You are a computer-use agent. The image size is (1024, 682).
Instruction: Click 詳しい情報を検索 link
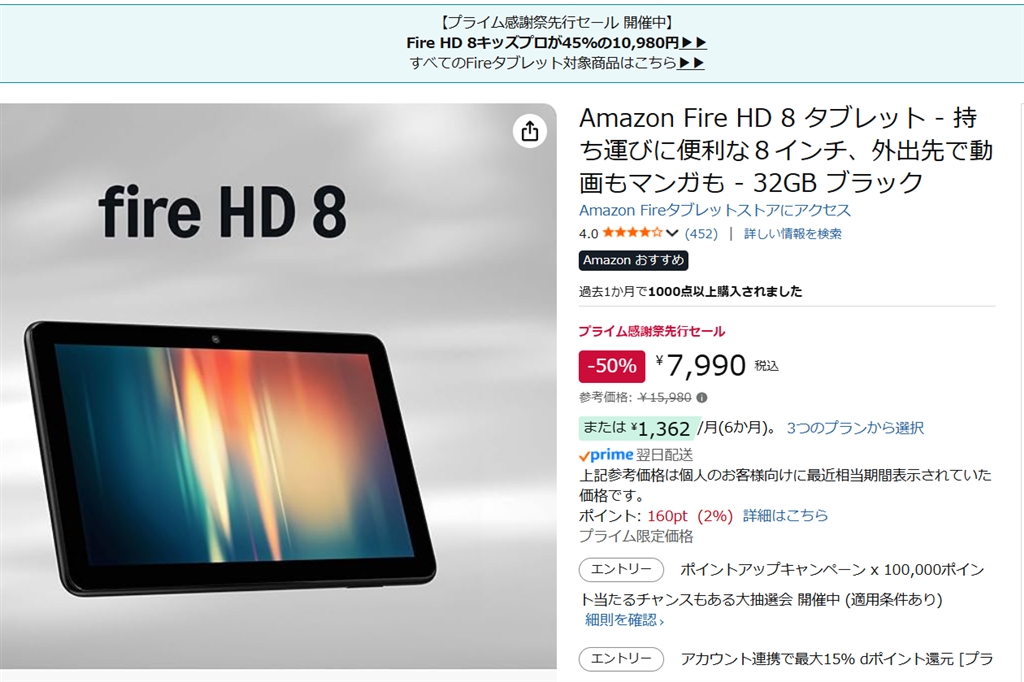coord(793,233)
